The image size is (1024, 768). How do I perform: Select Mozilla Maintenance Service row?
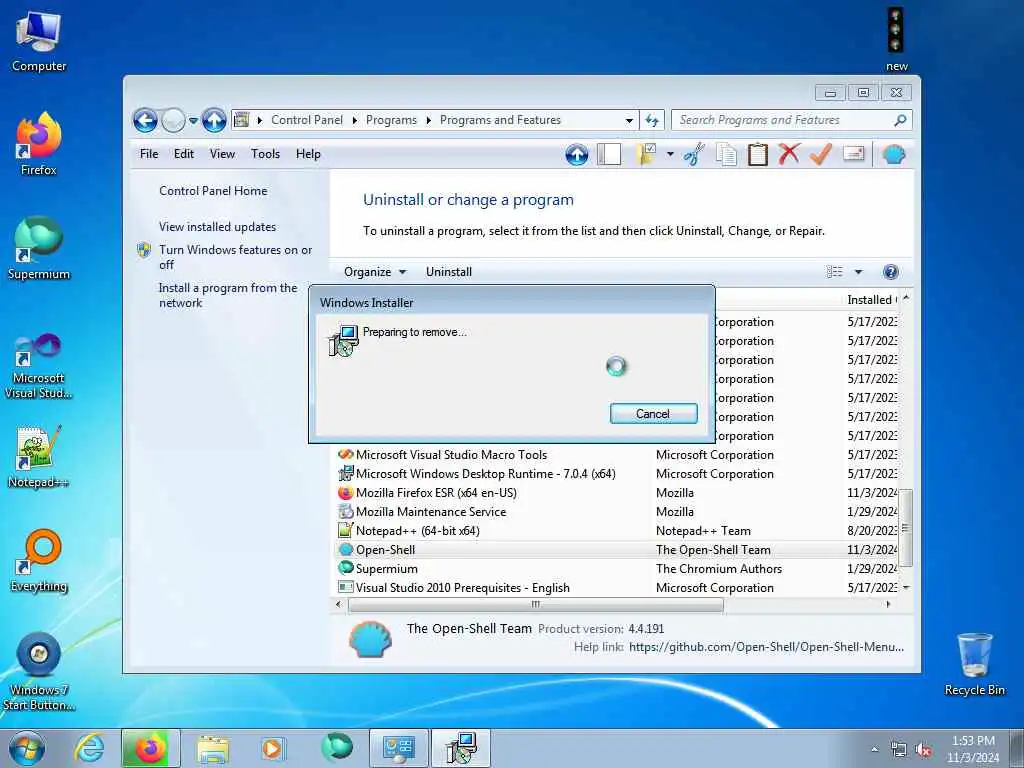pyautogui.click(x=617, y=512)
